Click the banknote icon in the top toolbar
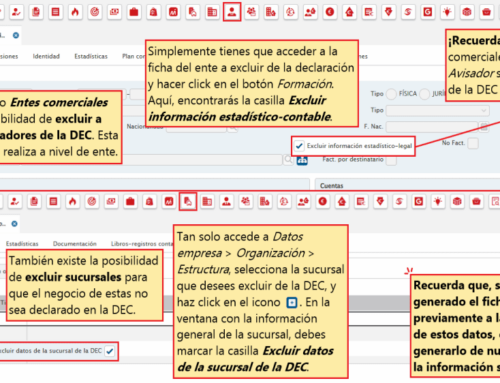 pyautogui.click(x=114, y=12)
